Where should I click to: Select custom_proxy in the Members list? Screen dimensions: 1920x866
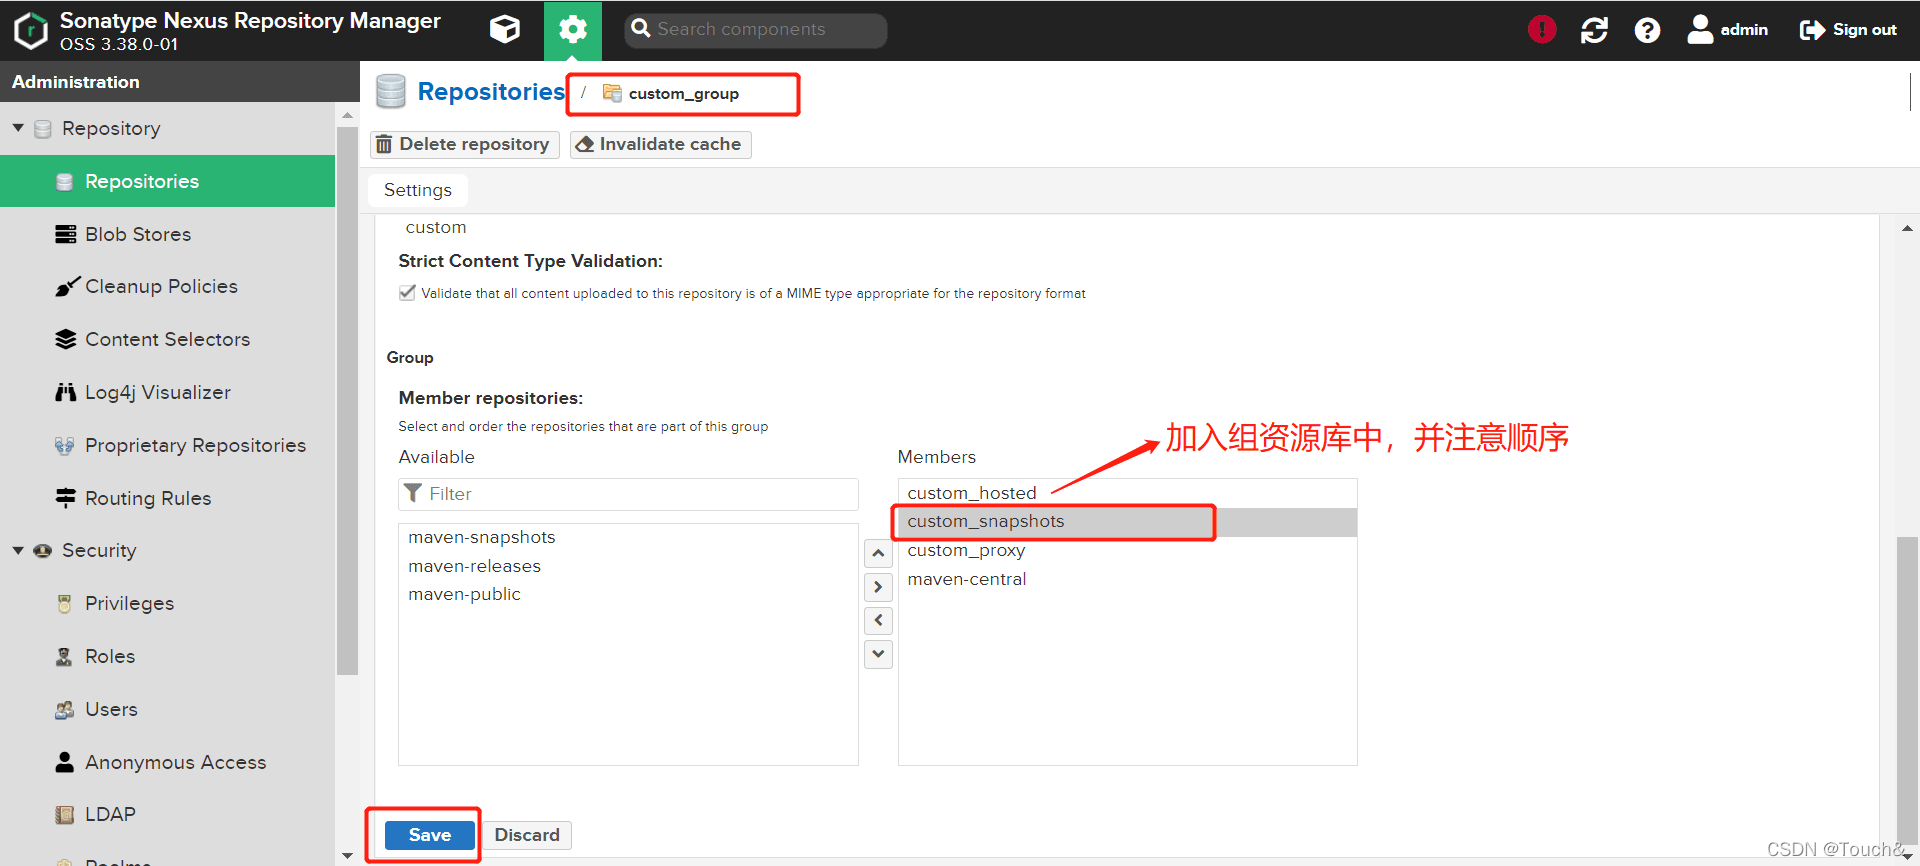1127,550
